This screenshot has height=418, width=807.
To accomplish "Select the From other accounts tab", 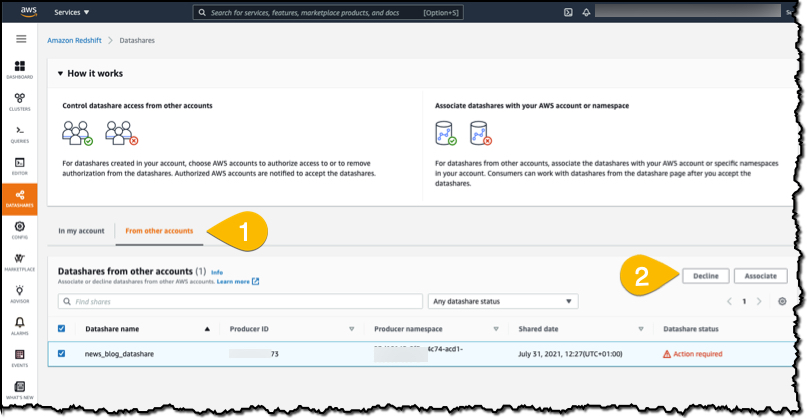I will click(x=159, y=231).
